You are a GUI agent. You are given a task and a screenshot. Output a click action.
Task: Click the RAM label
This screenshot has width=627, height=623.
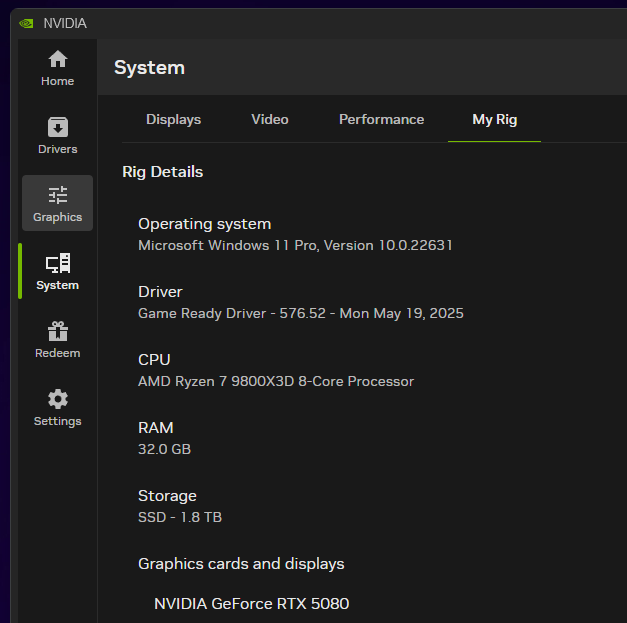point(156,428)
